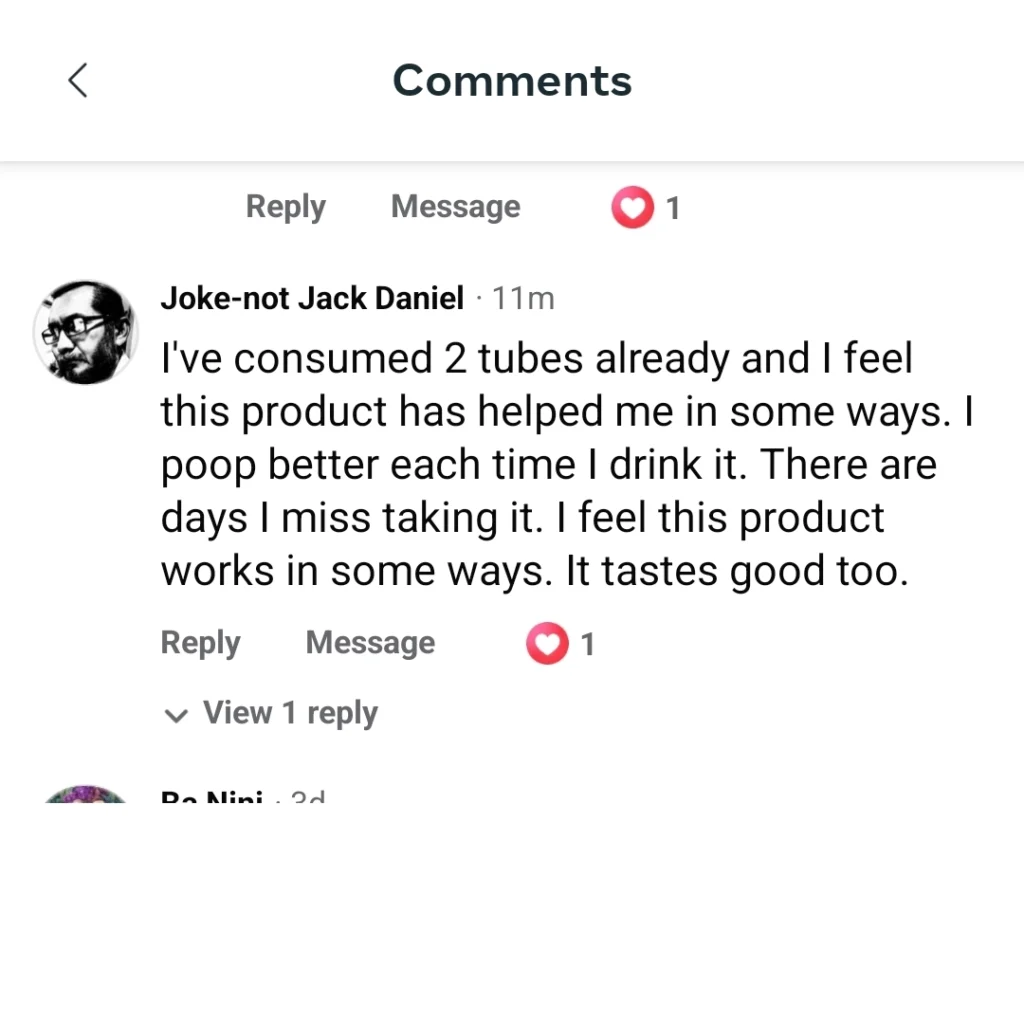Click the back arrow to exit Comments
Screen dimensions: 1024x1024
tap(78, 80)
